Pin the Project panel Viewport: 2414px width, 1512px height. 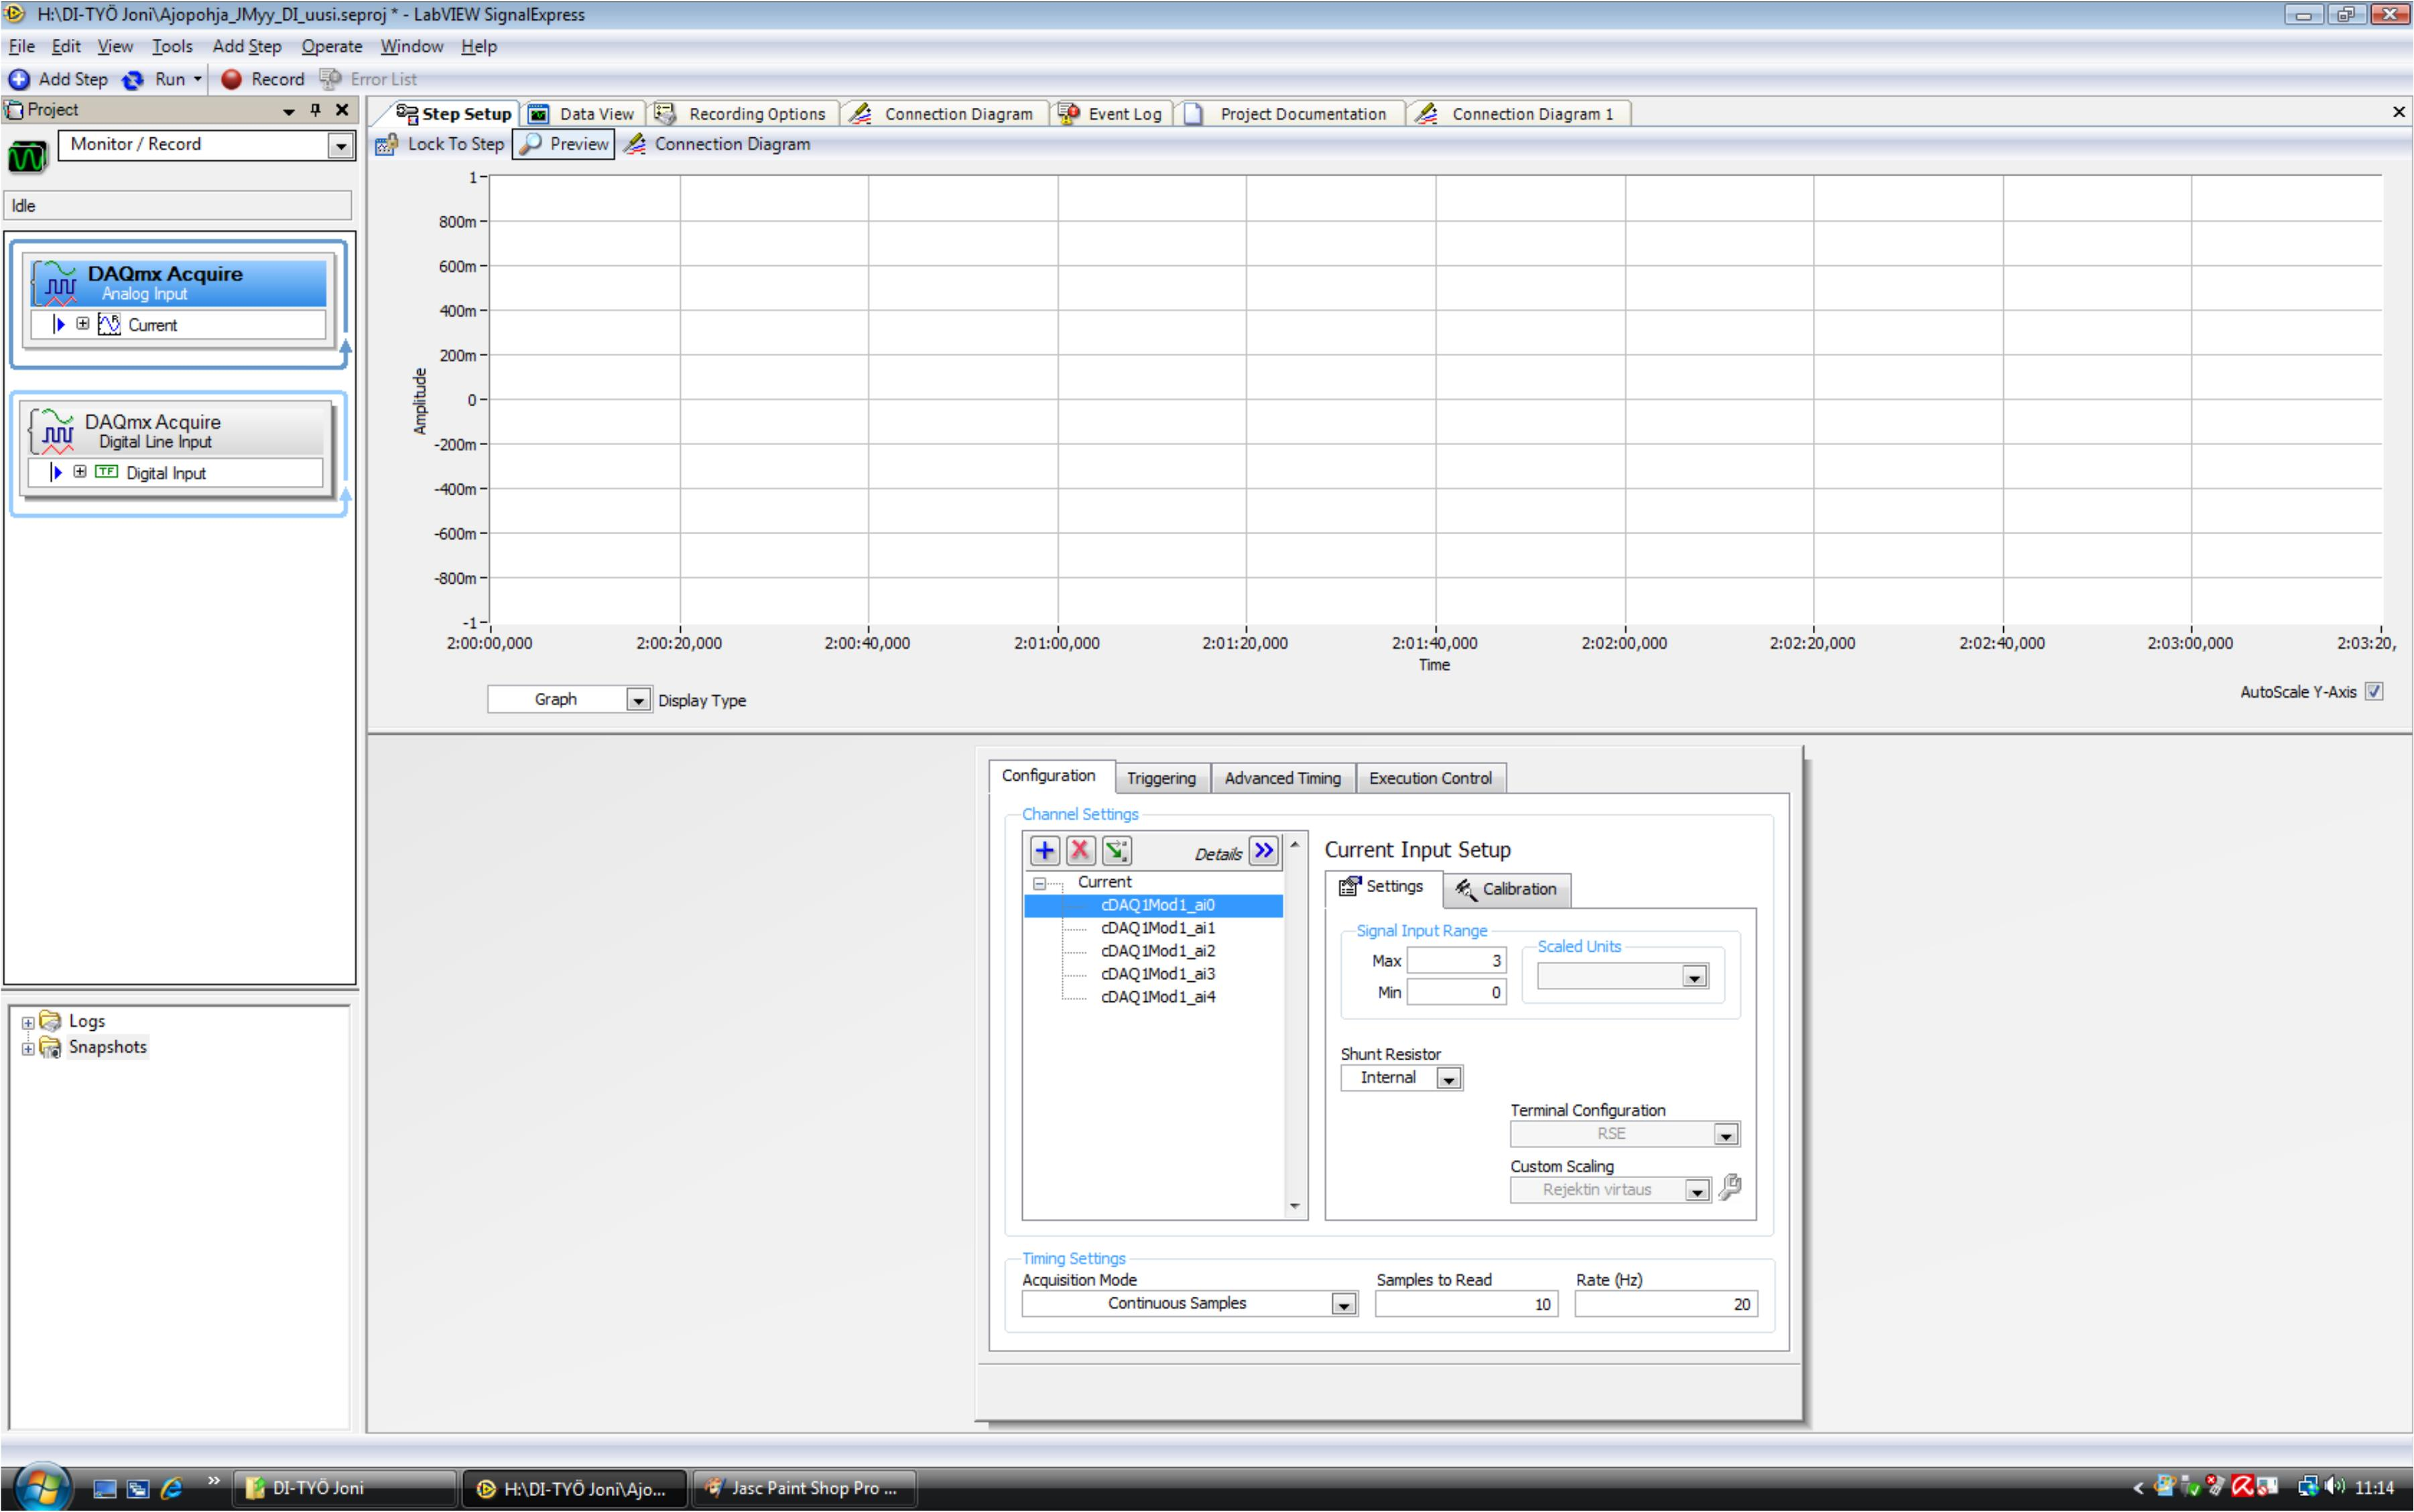pos(316,110)
